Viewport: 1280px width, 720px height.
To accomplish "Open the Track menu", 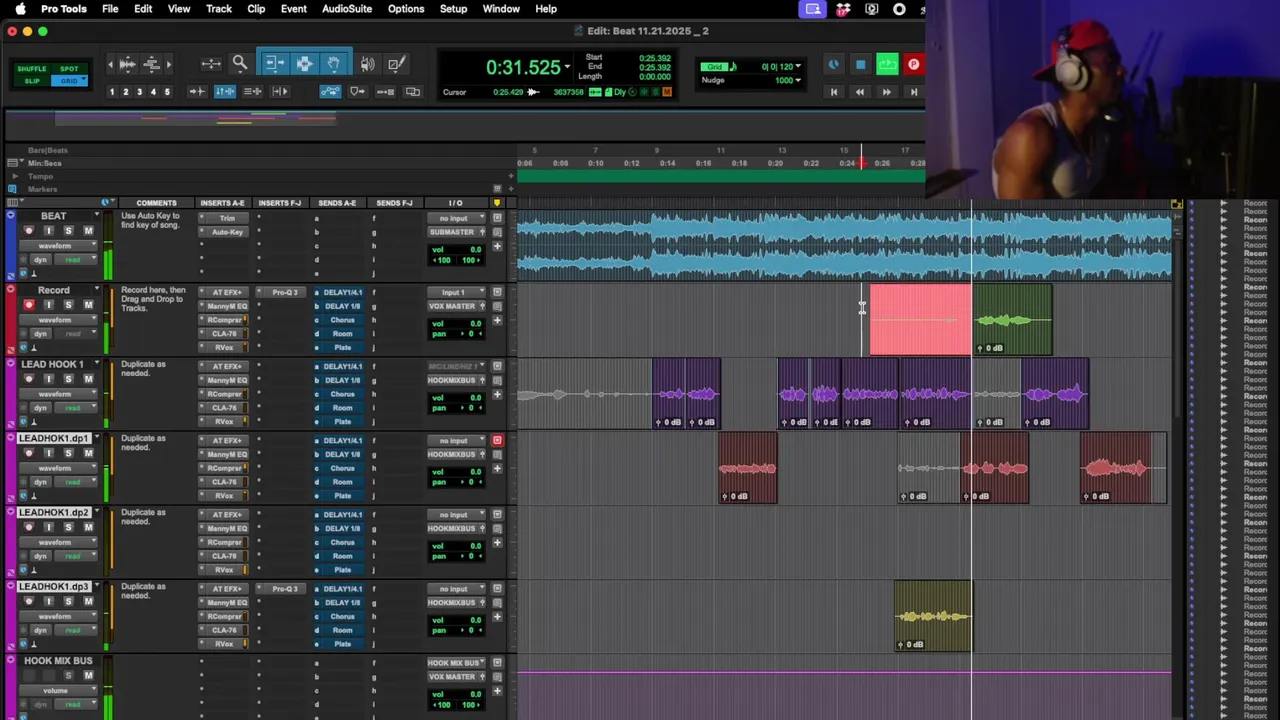I will [218, 9].
